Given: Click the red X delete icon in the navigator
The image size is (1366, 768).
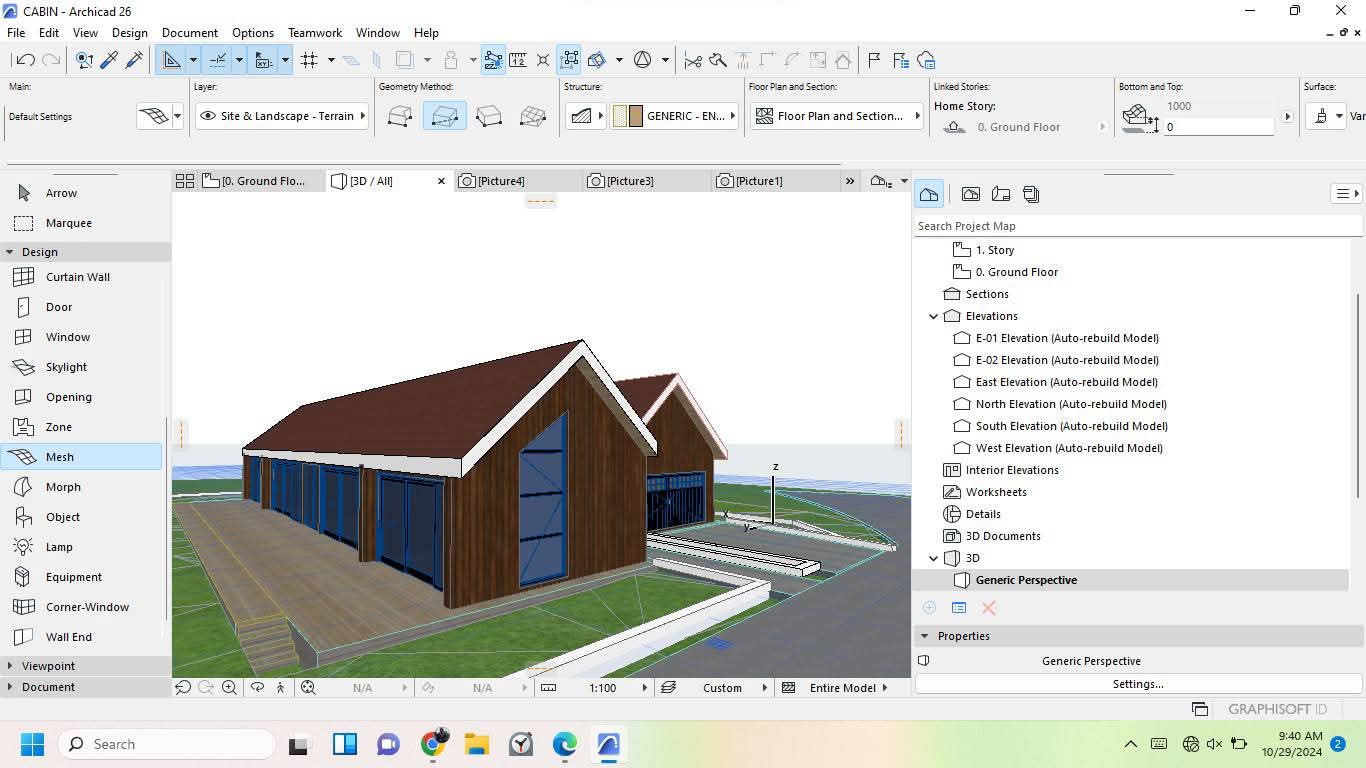Looking at the screenshot, I should pyautogui.click(x=988, y=608).
